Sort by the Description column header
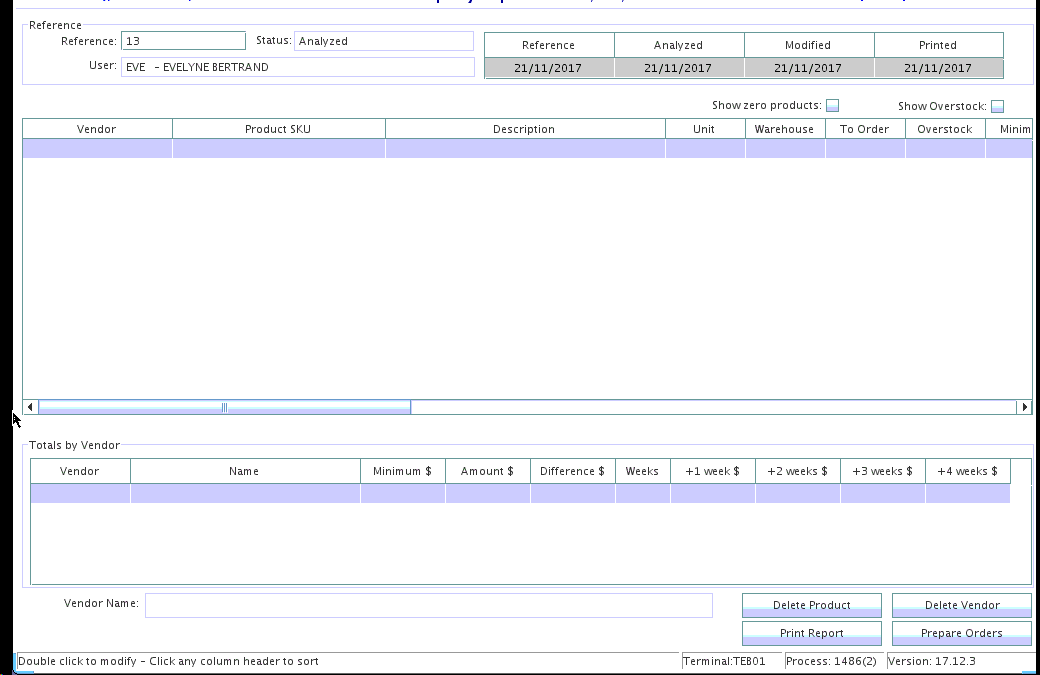This screenshot has width=1040, height=675. pyautogui.click(x=524, y=129)
